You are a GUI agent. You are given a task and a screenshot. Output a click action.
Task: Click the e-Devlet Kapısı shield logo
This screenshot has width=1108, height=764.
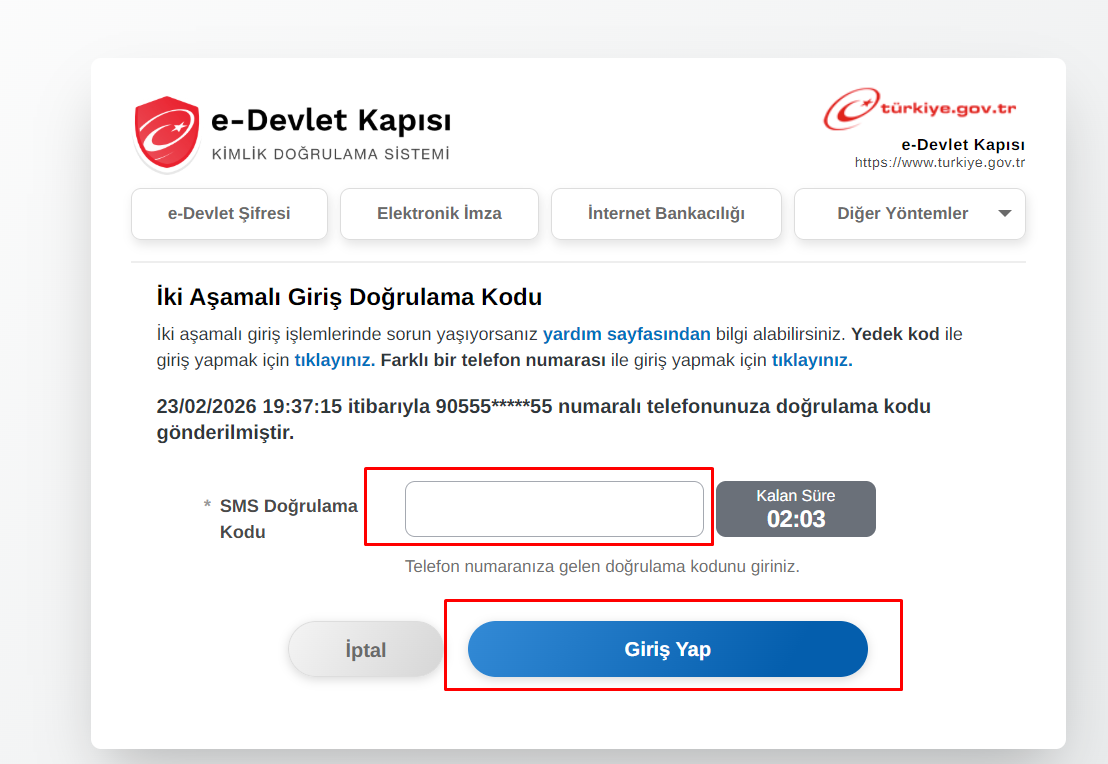click(167, 134)
